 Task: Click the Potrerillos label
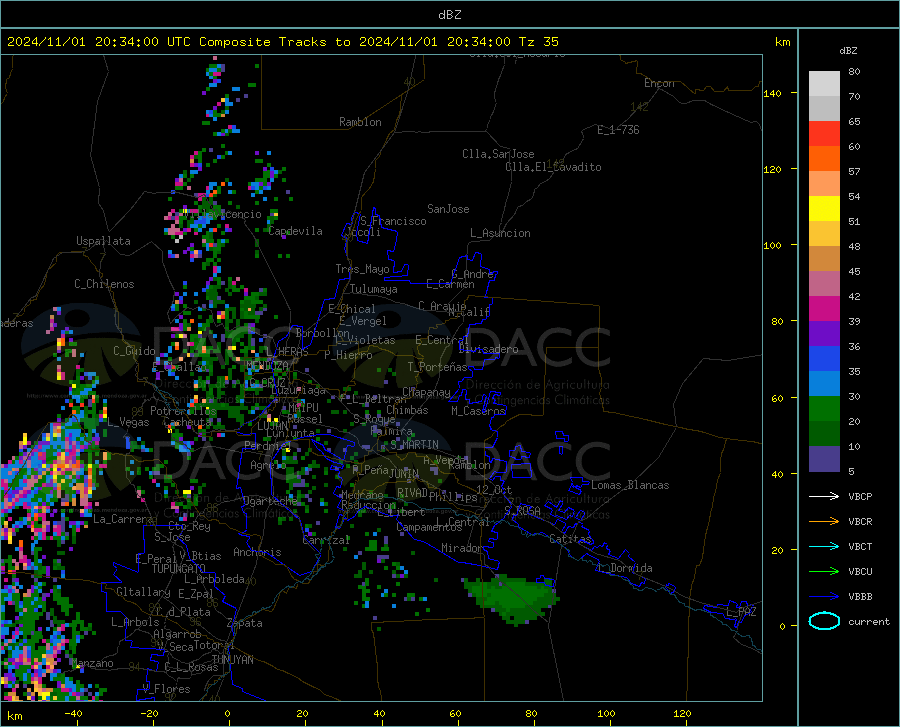[x=183, y=411]
